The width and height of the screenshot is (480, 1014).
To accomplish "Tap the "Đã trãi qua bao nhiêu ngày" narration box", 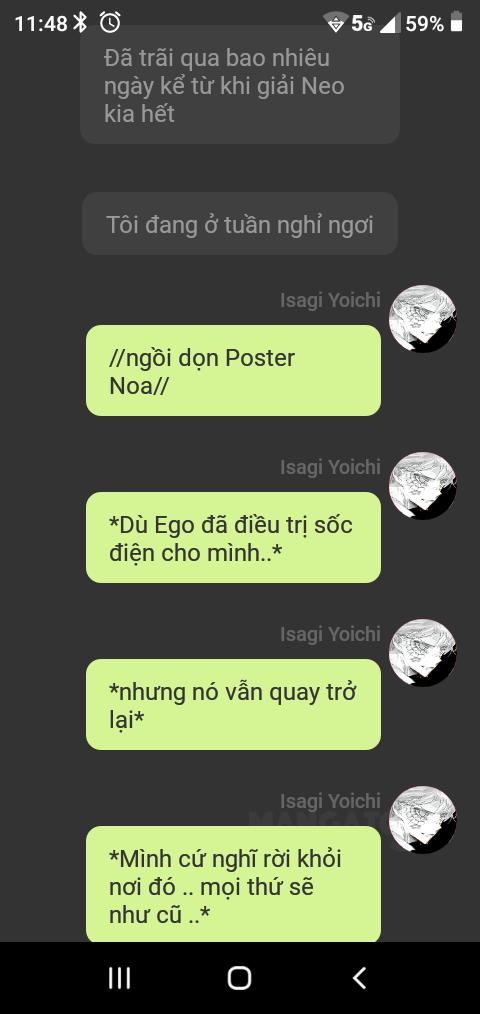I will (239, 85).
